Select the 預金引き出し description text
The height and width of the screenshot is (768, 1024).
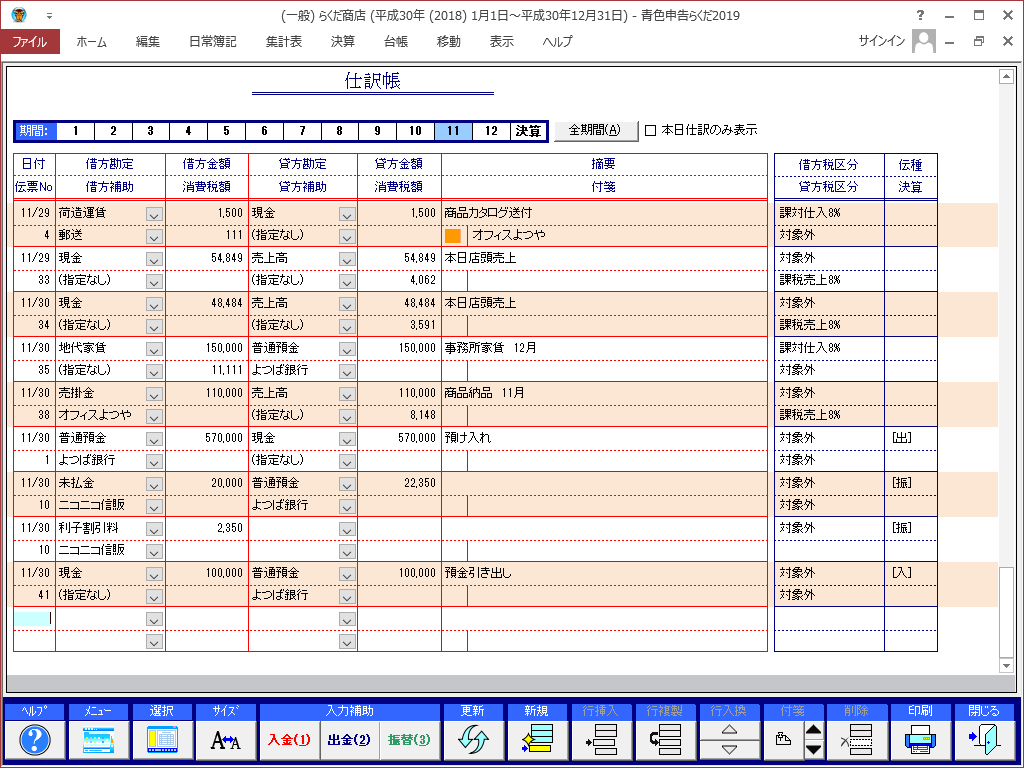(478, 573)
